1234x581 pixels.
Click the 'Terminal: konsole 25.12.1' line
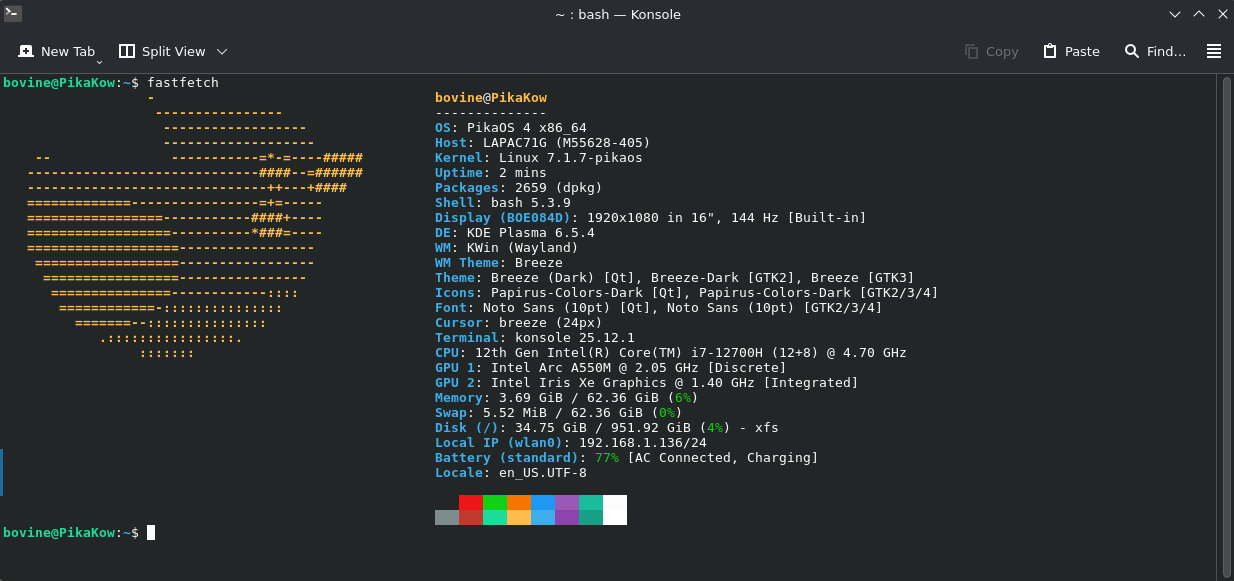coord(535,338)
